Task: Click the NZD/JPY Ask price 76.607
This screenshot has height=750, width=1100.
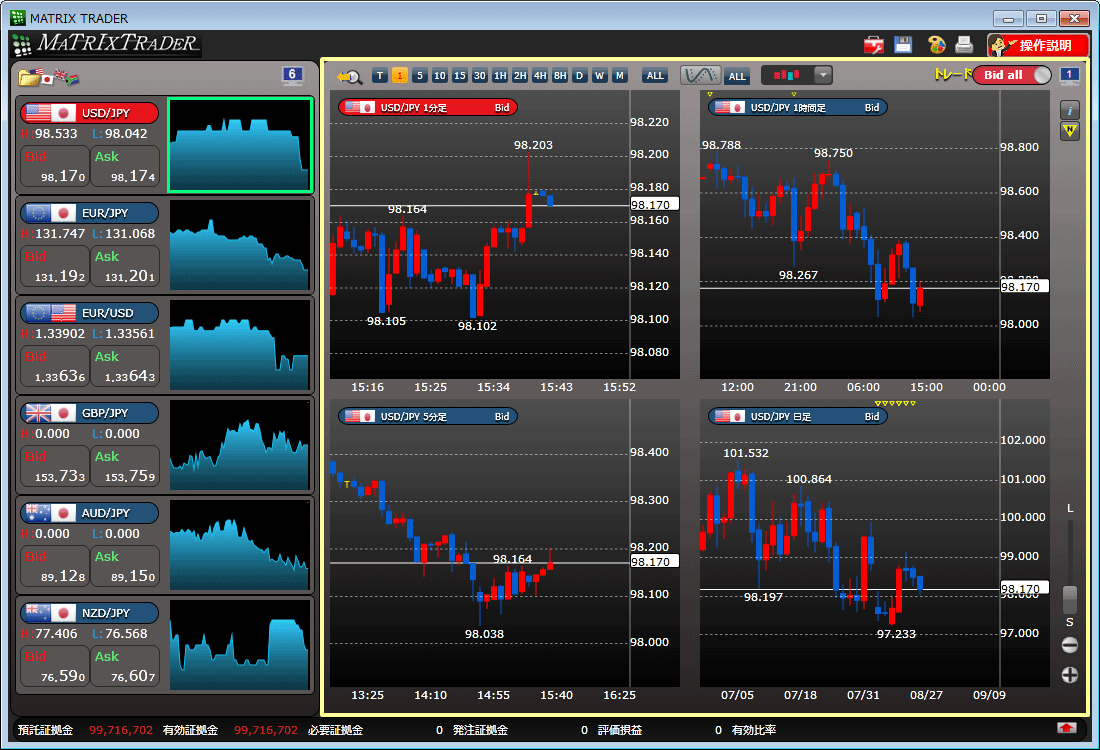Action: tap(125, 667)
